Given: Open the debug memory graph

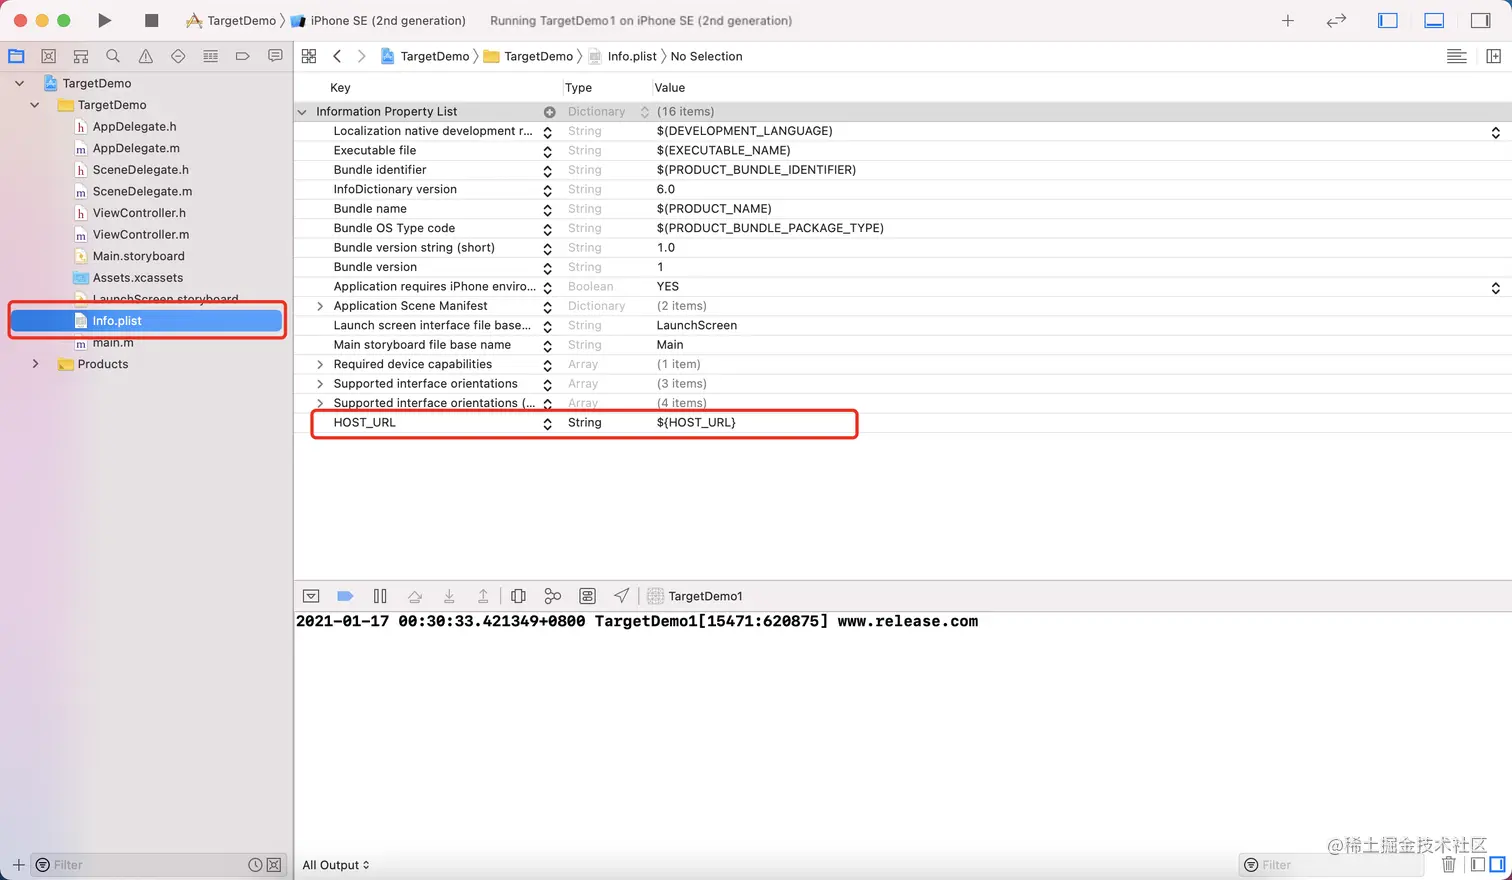Looking at the screenshot, I should tap(552, 596).
